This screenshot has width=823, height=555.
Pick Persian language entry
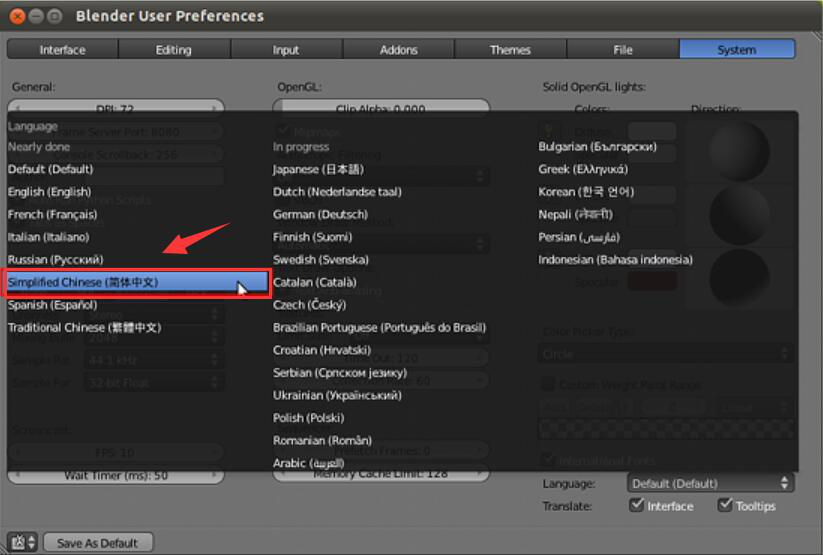(x=579, y=237)
